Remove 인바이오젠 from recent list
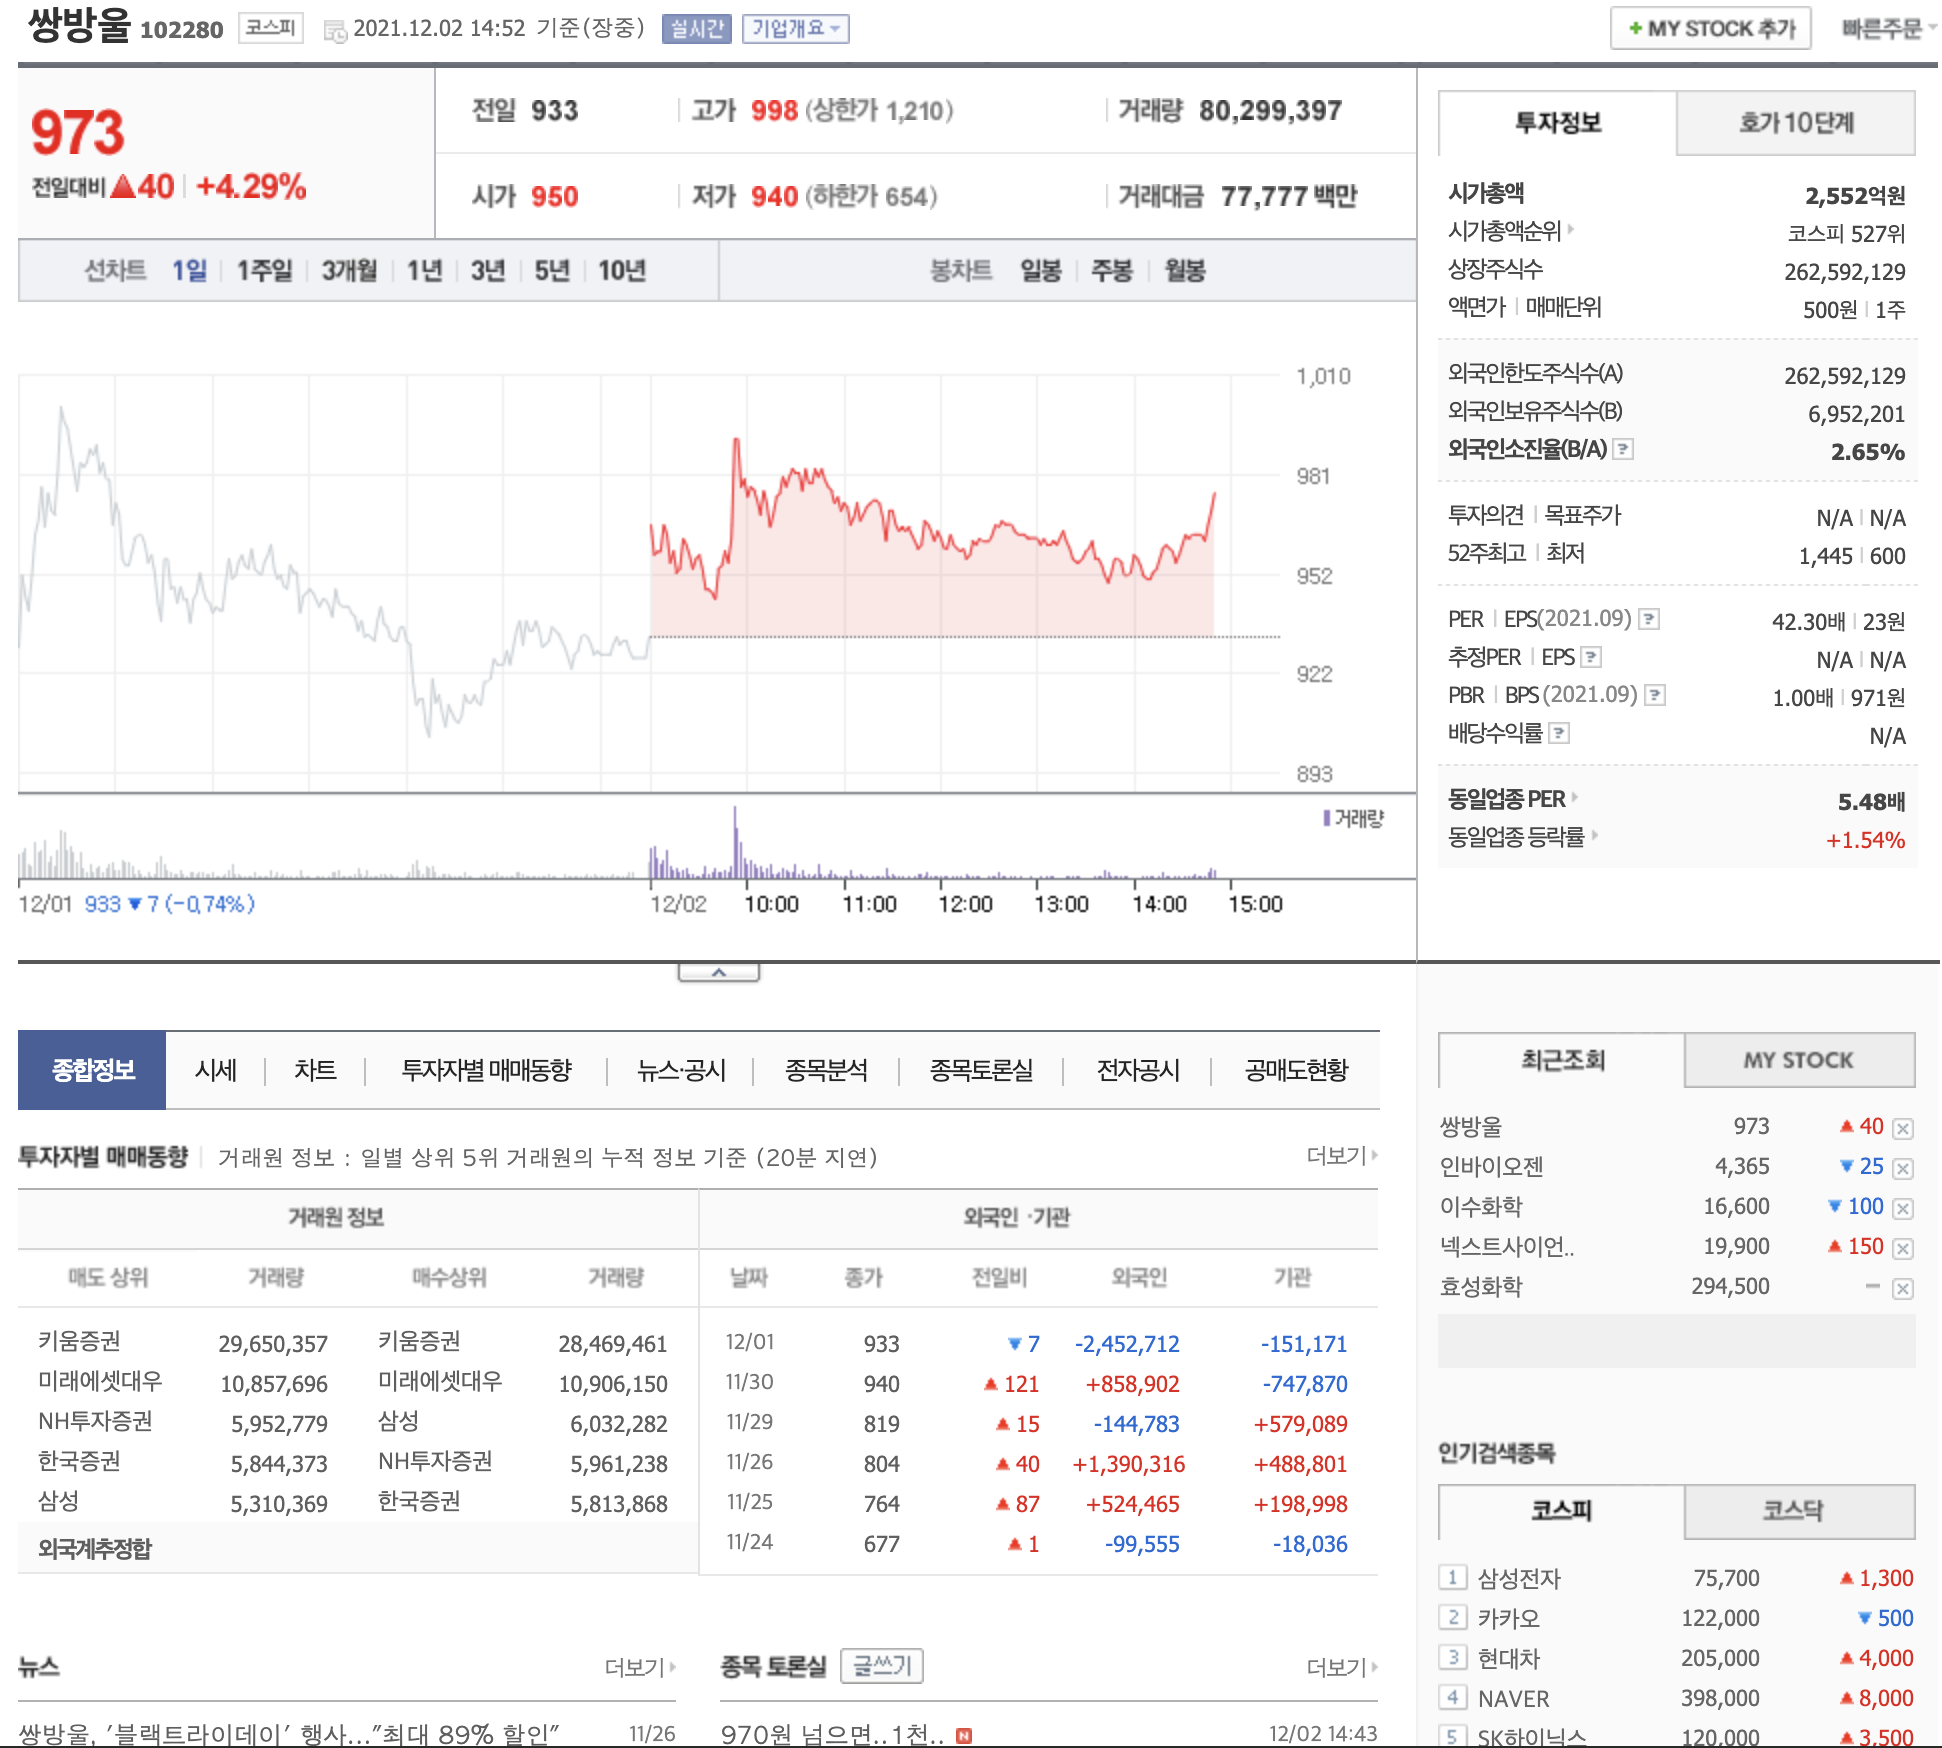 [1902, 1168]
